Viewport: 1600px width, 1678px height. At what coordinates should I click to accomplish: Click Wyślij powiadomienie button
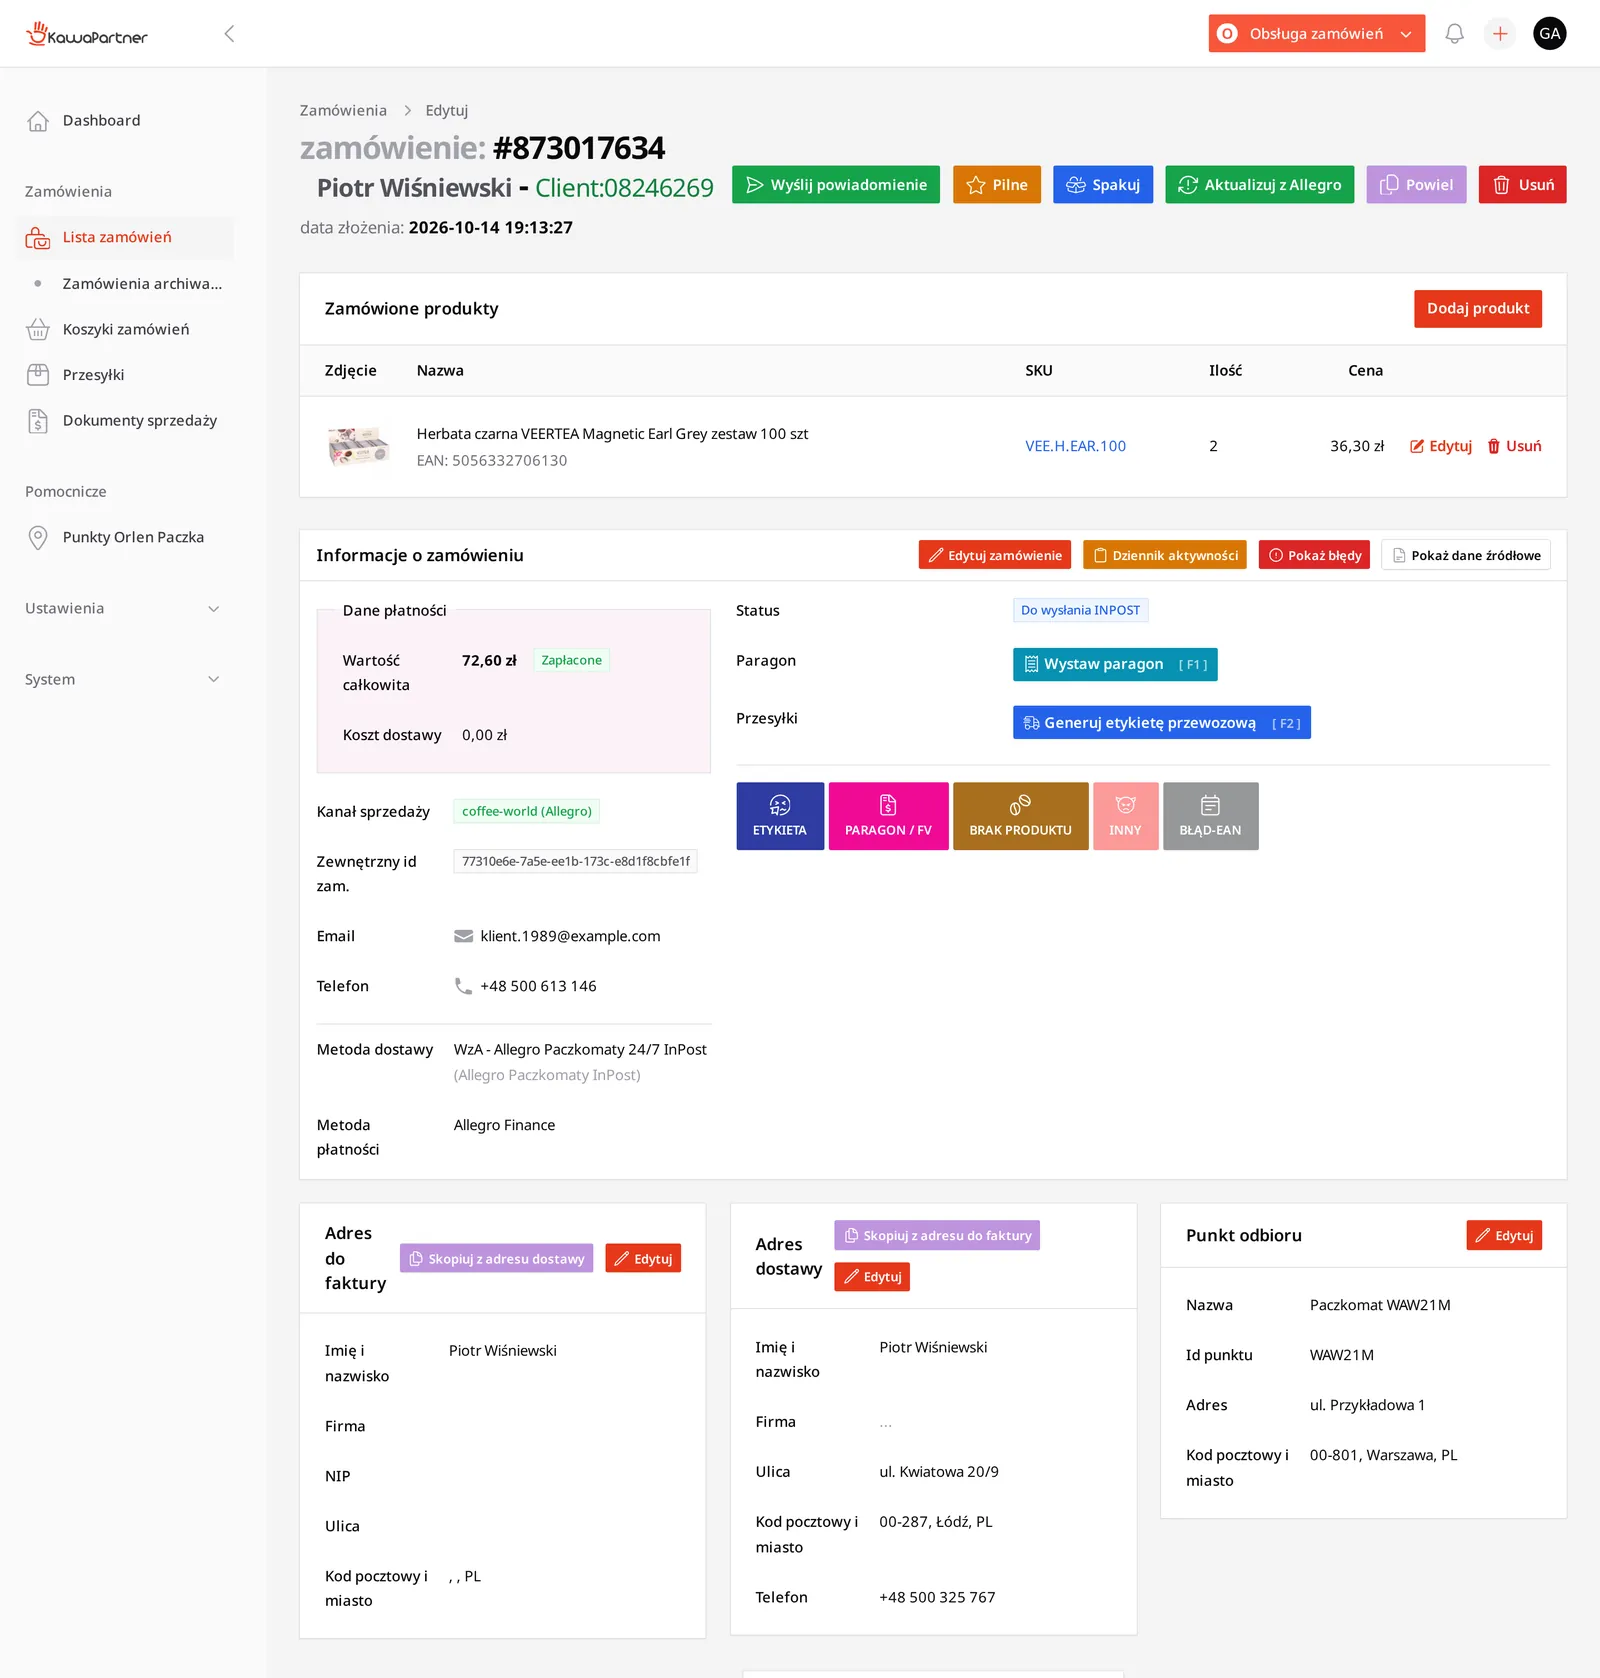(836, 185)
